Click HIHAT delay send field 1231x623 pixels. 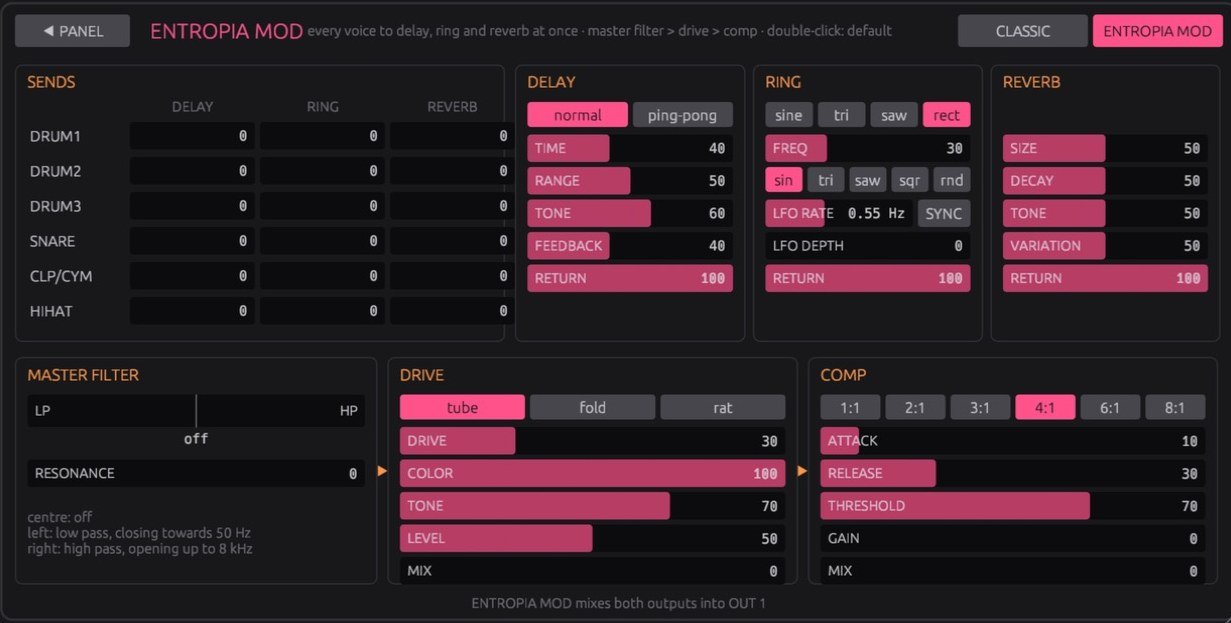click(x=192, y=311)
